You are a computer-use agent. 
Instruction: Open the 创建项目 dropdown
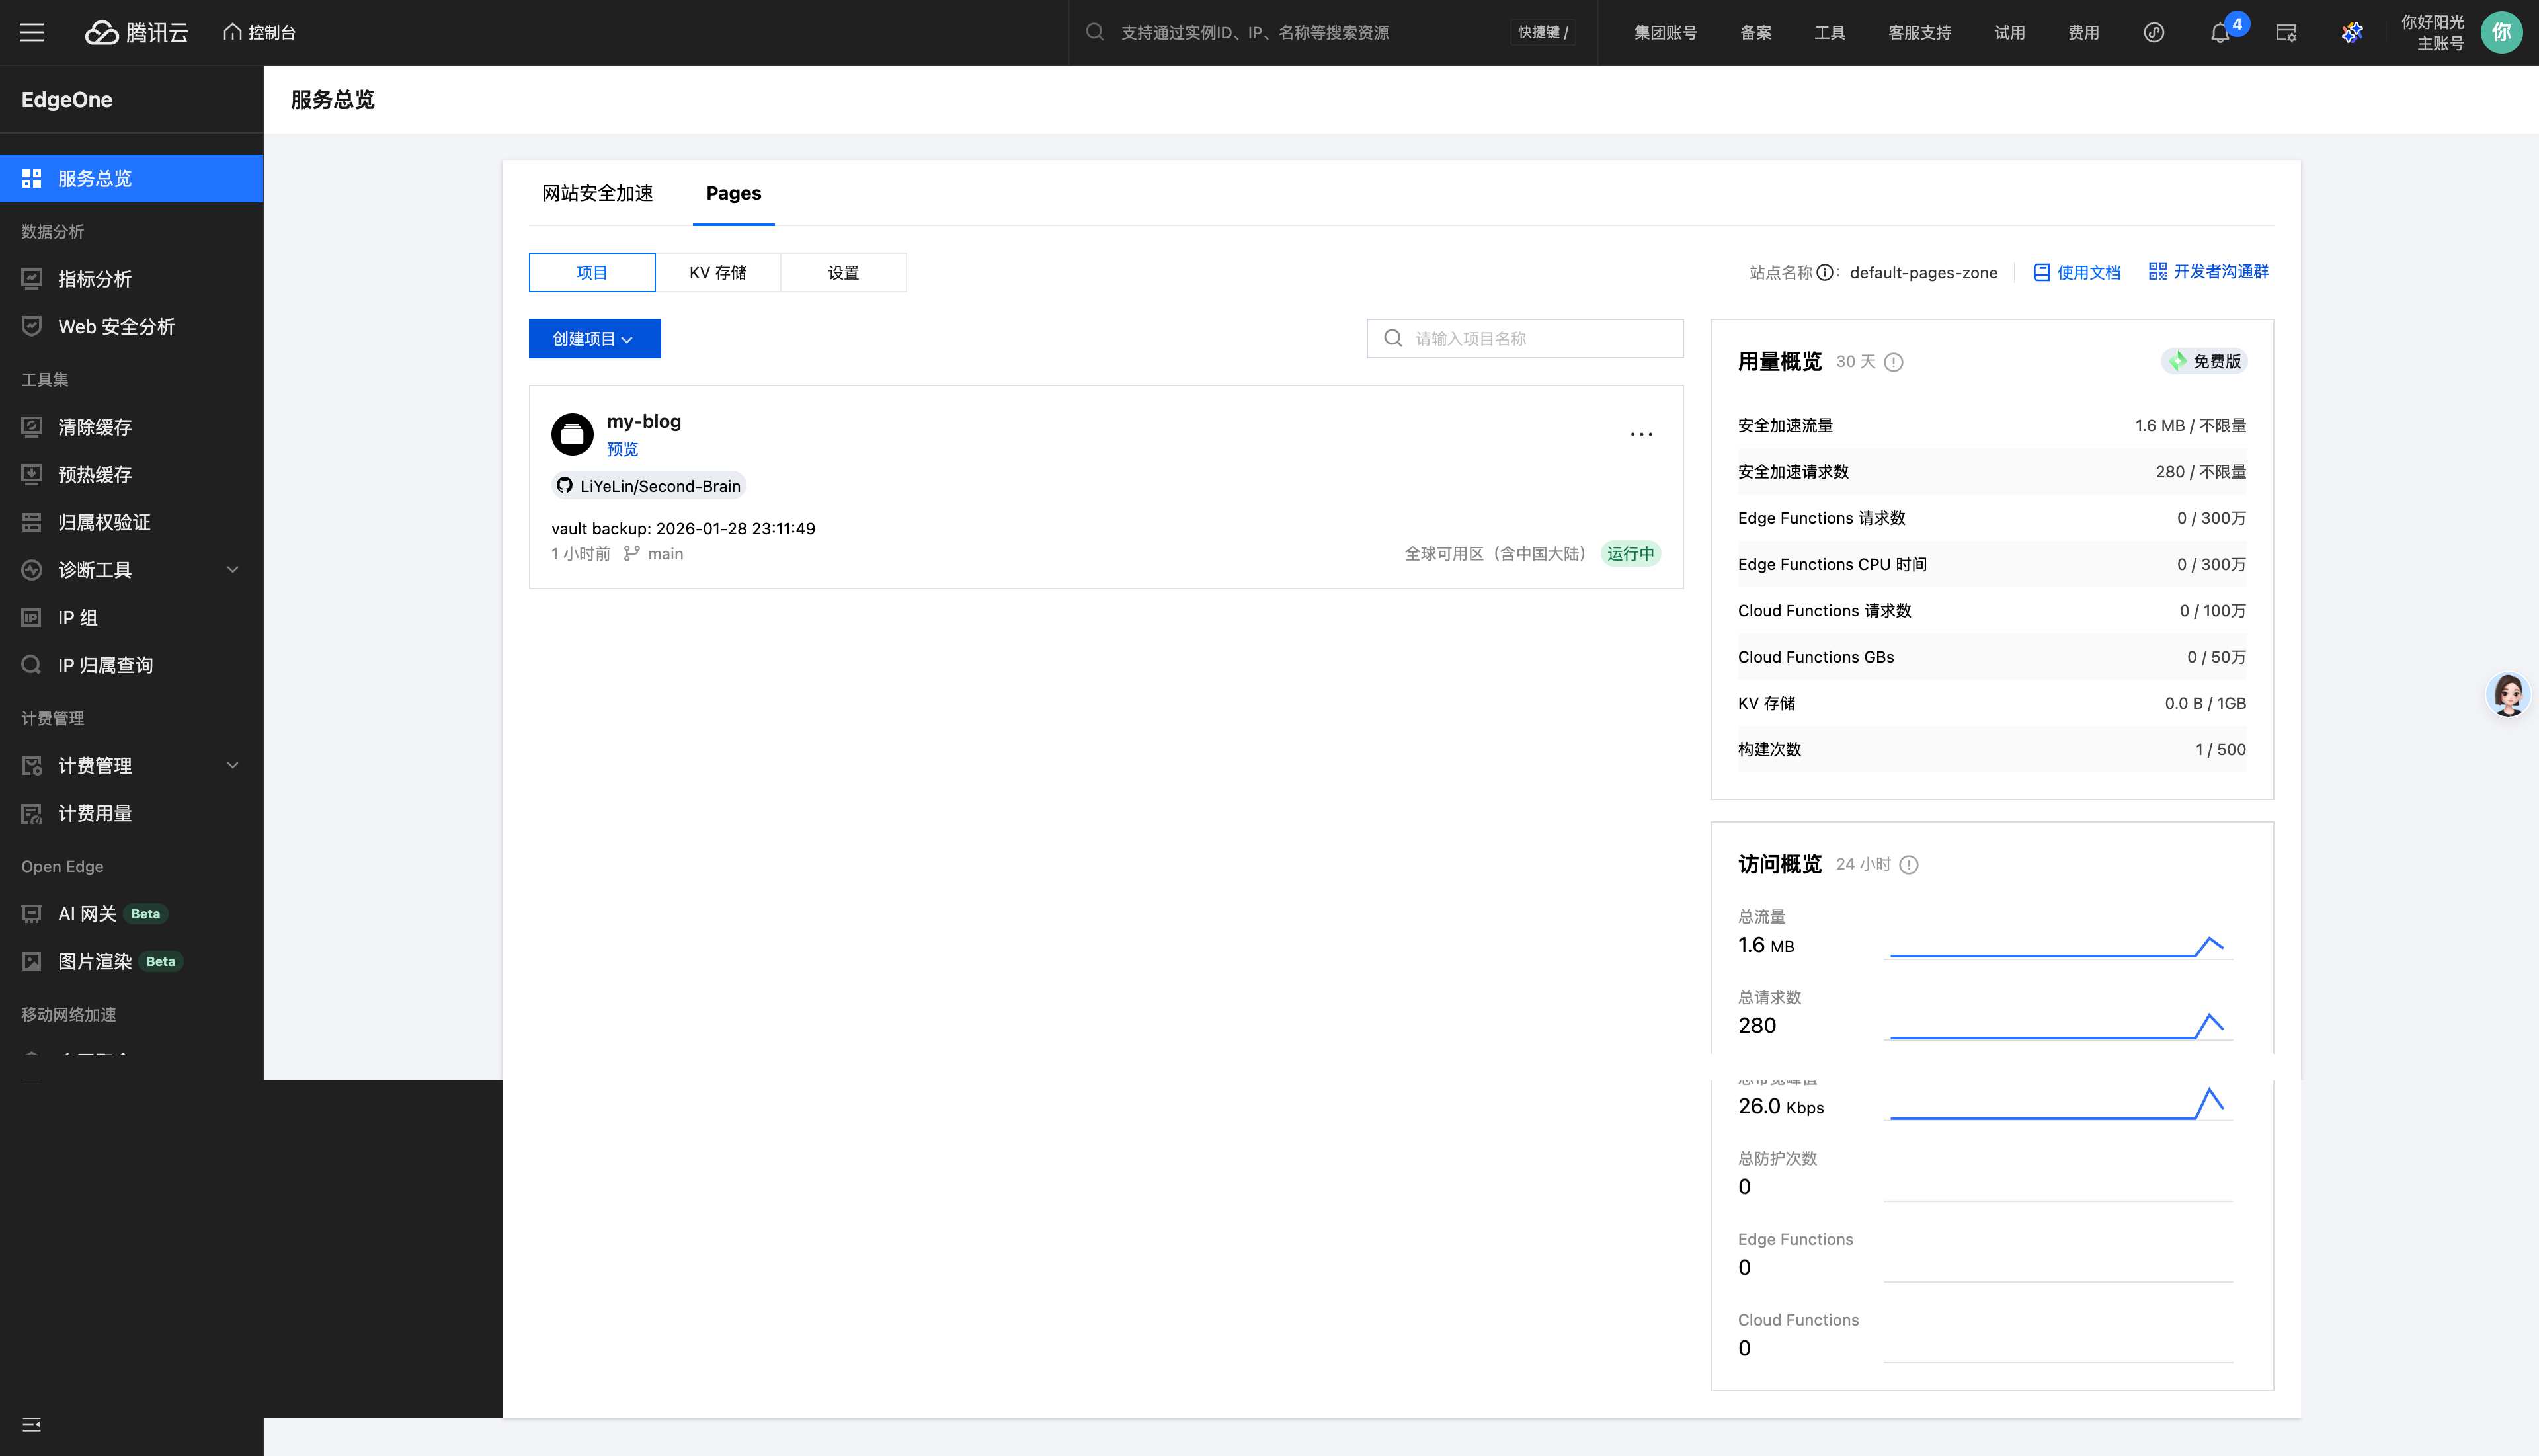click(x=594, y=339)
